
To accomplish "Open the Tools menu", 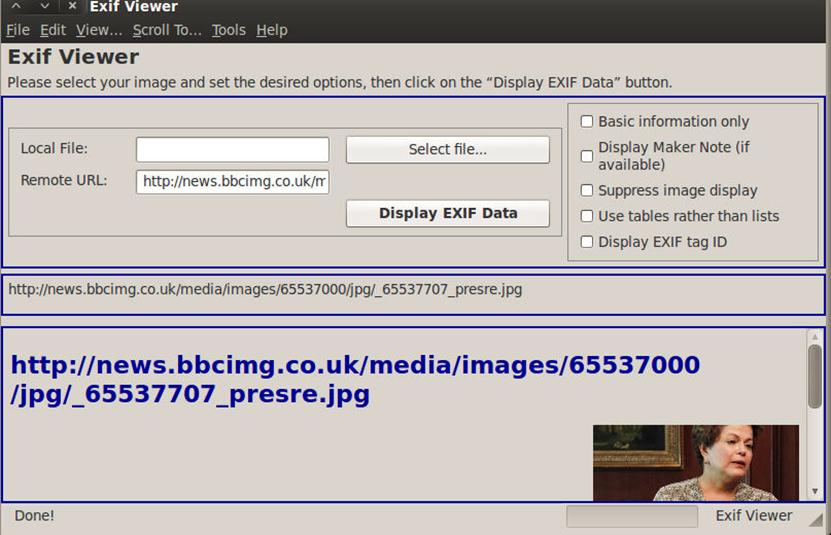I will pyautogui.click(x=229, y=30).
